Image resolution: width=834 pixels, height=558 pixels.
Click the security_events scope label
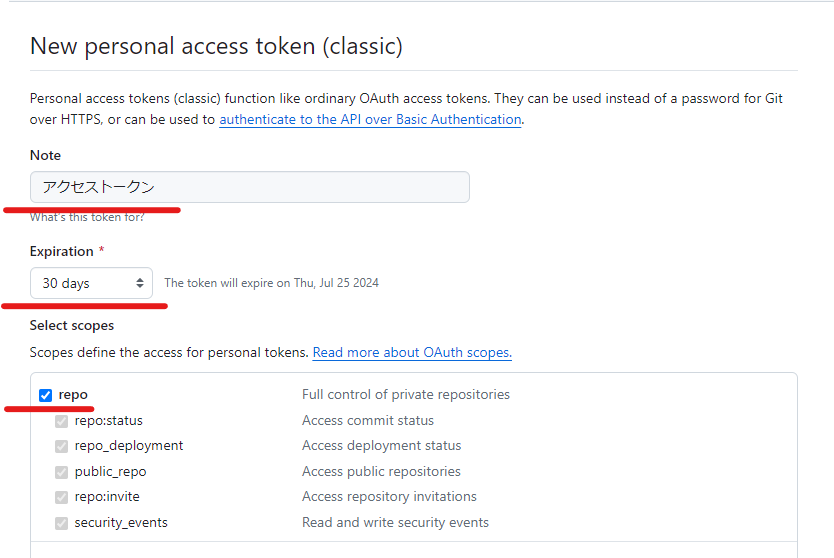click(121, 522)
